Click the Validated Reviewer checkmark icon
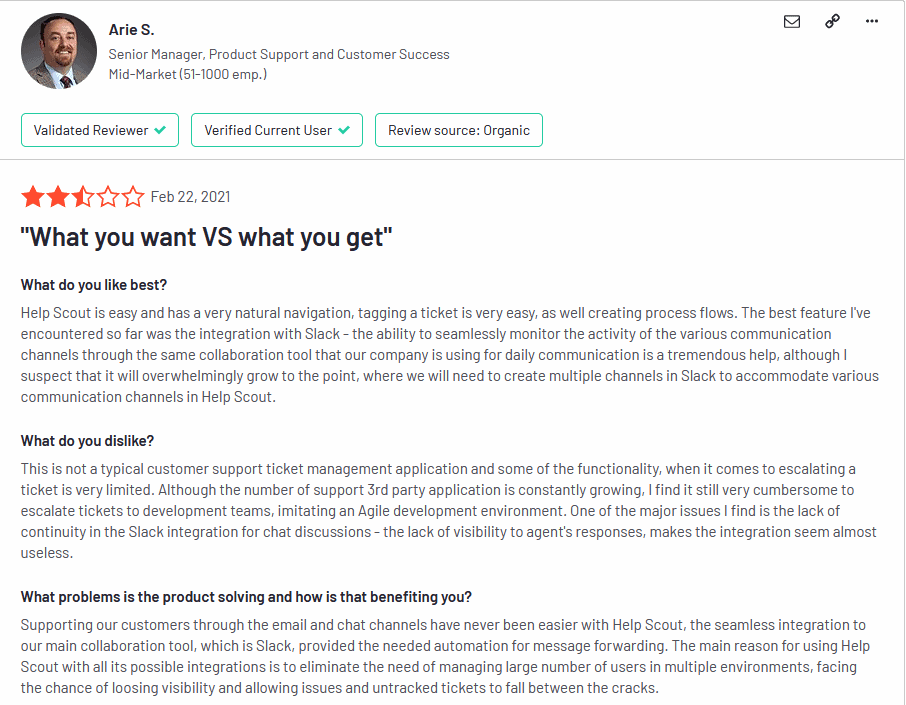This screenshot has width=906, height=705. (x=160, y=130)
